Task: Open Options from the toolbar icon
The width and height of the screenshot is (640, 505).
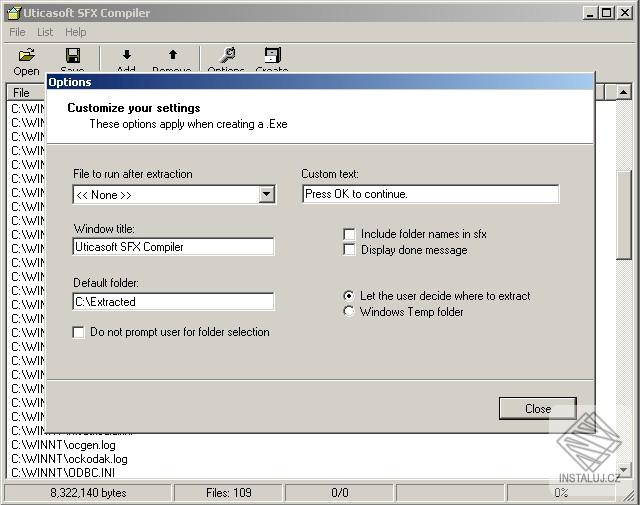Action: 226,56
